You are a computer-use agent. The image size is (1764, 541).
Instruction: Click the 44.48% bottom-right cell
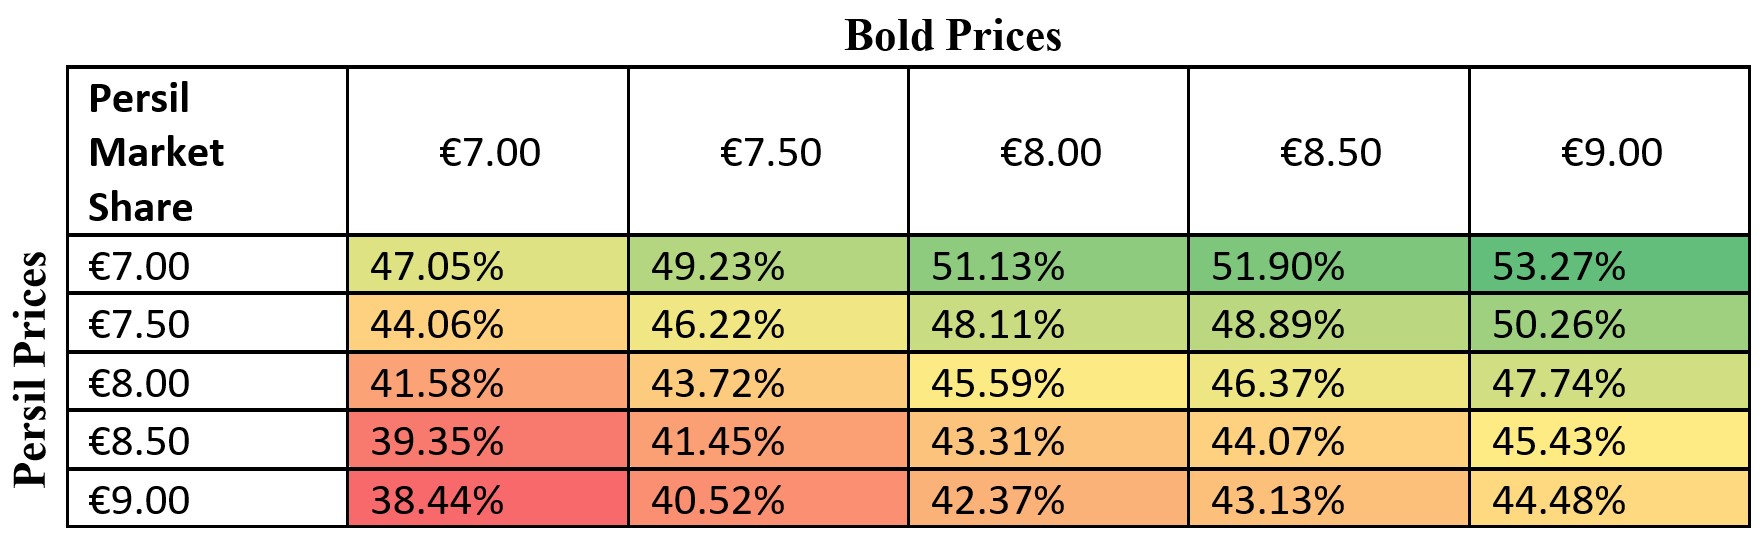point(1610,499)
